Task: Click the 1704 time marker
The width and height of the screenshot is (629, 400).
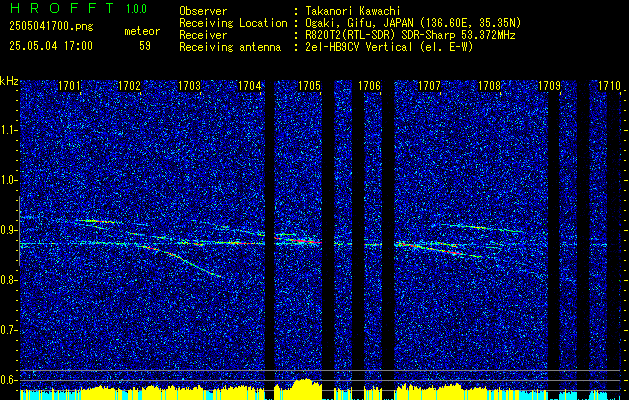Action: click(250, 85)
